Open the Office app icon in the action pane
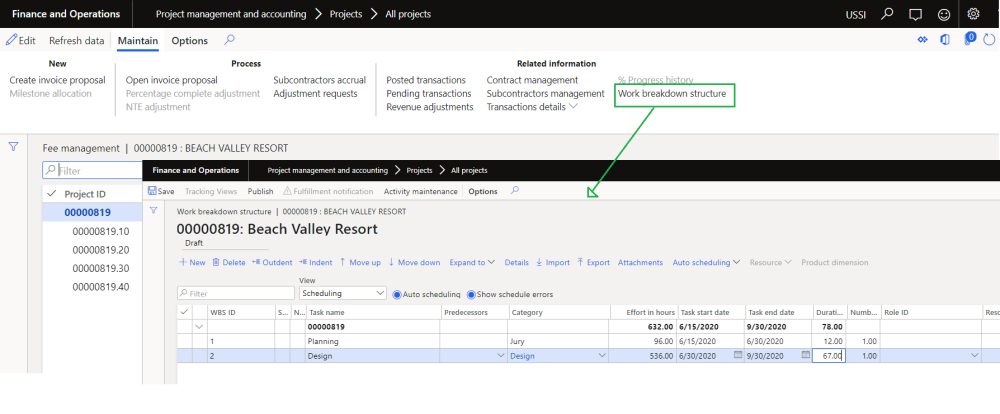The width and height of the screenshot is (1000, 414). [x=945, y=40]
